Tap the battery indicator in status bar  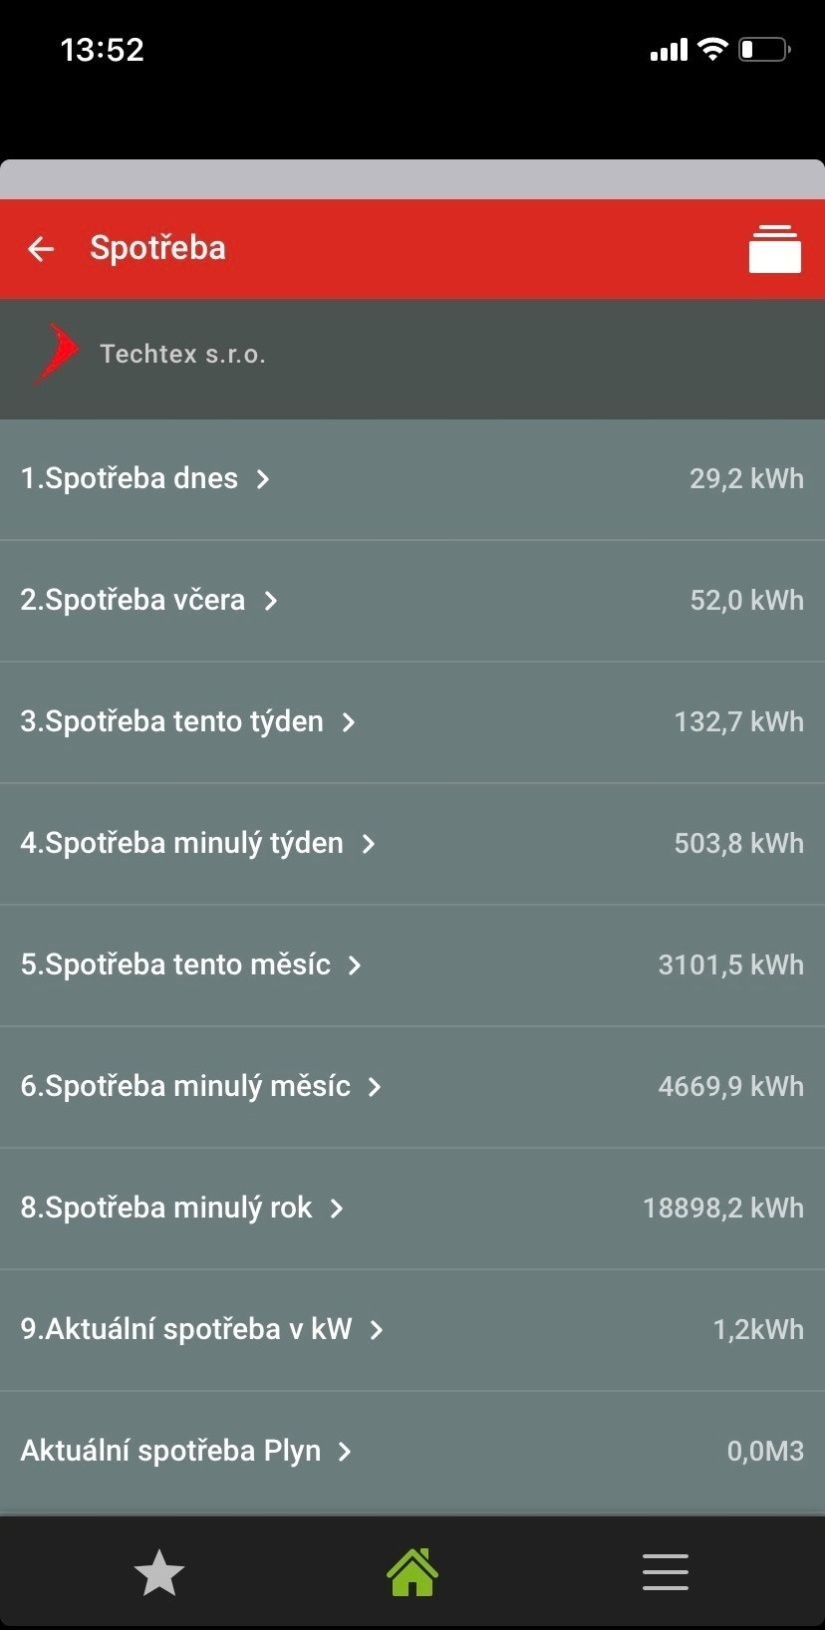click(x=764, y=49)
